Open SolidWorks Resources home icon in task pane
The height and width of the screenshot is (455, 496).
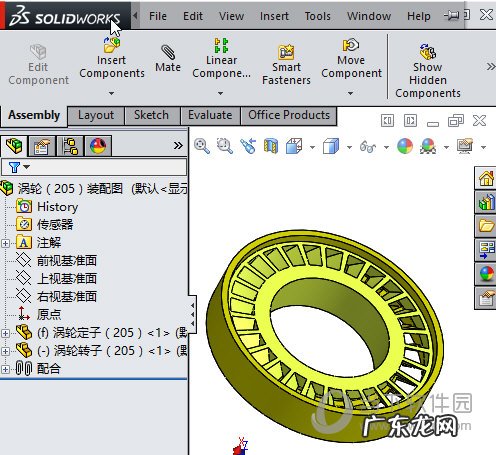pyautogui.click(x=486, y=178)
